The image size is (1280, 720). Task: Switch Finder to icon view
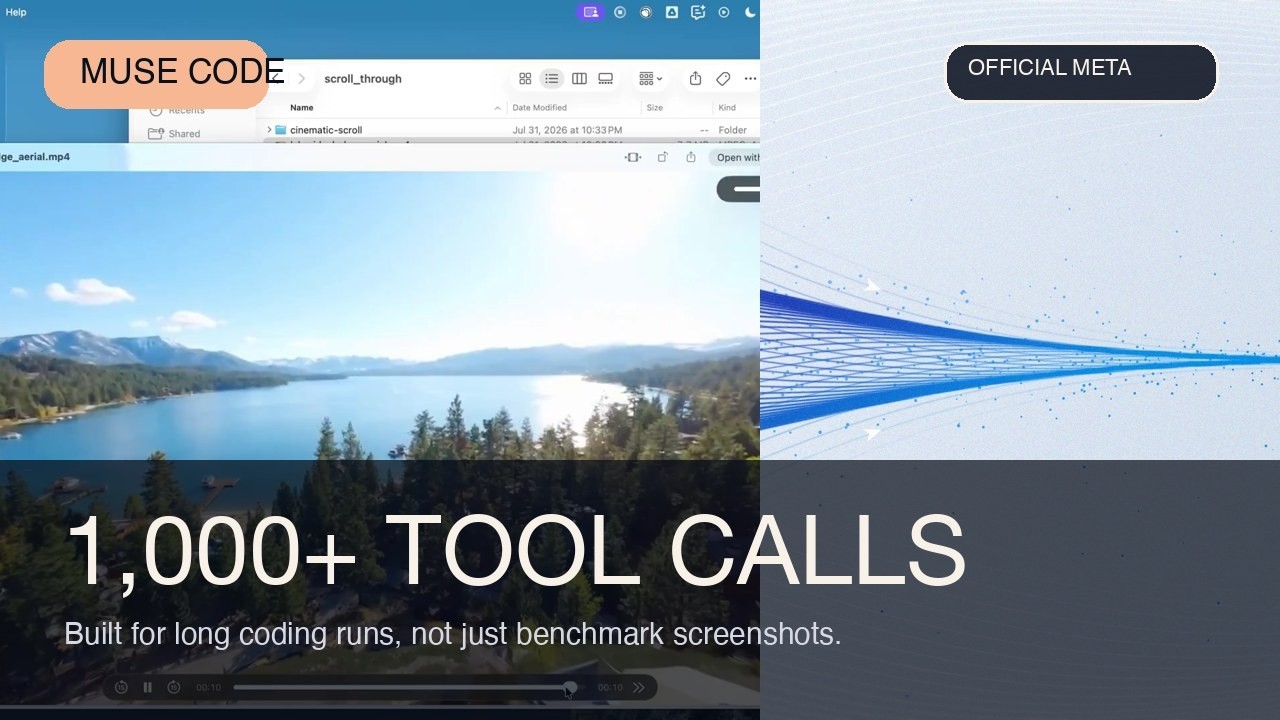tap(525, 79)
